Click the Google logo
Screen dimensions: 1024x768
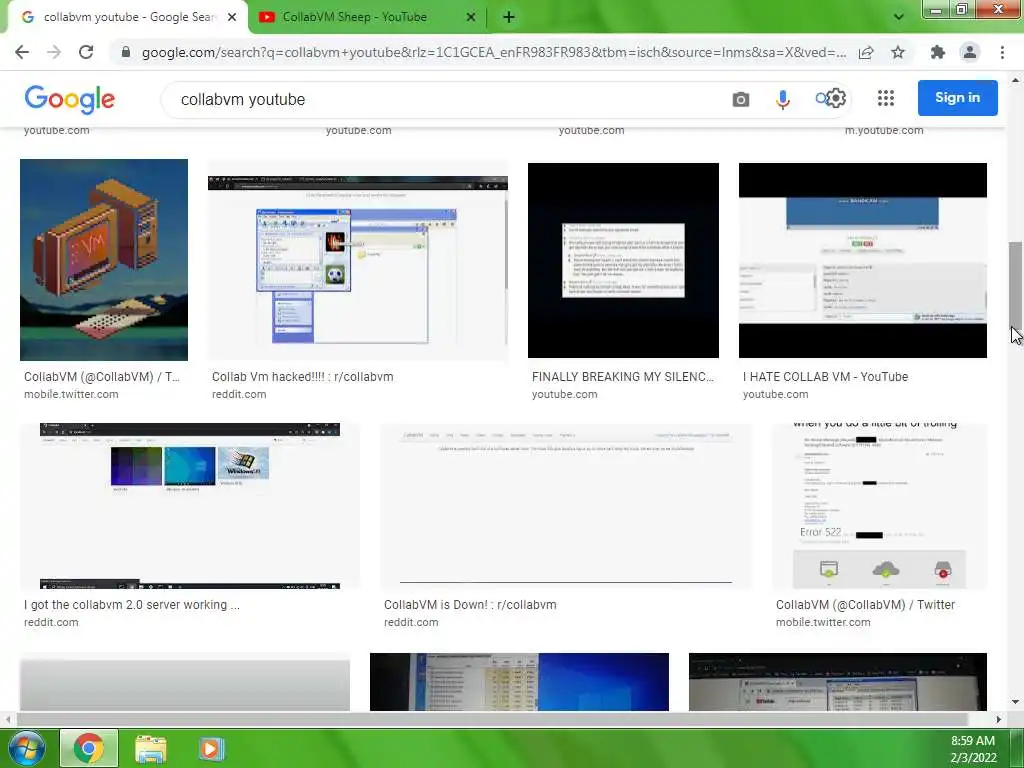70,99
